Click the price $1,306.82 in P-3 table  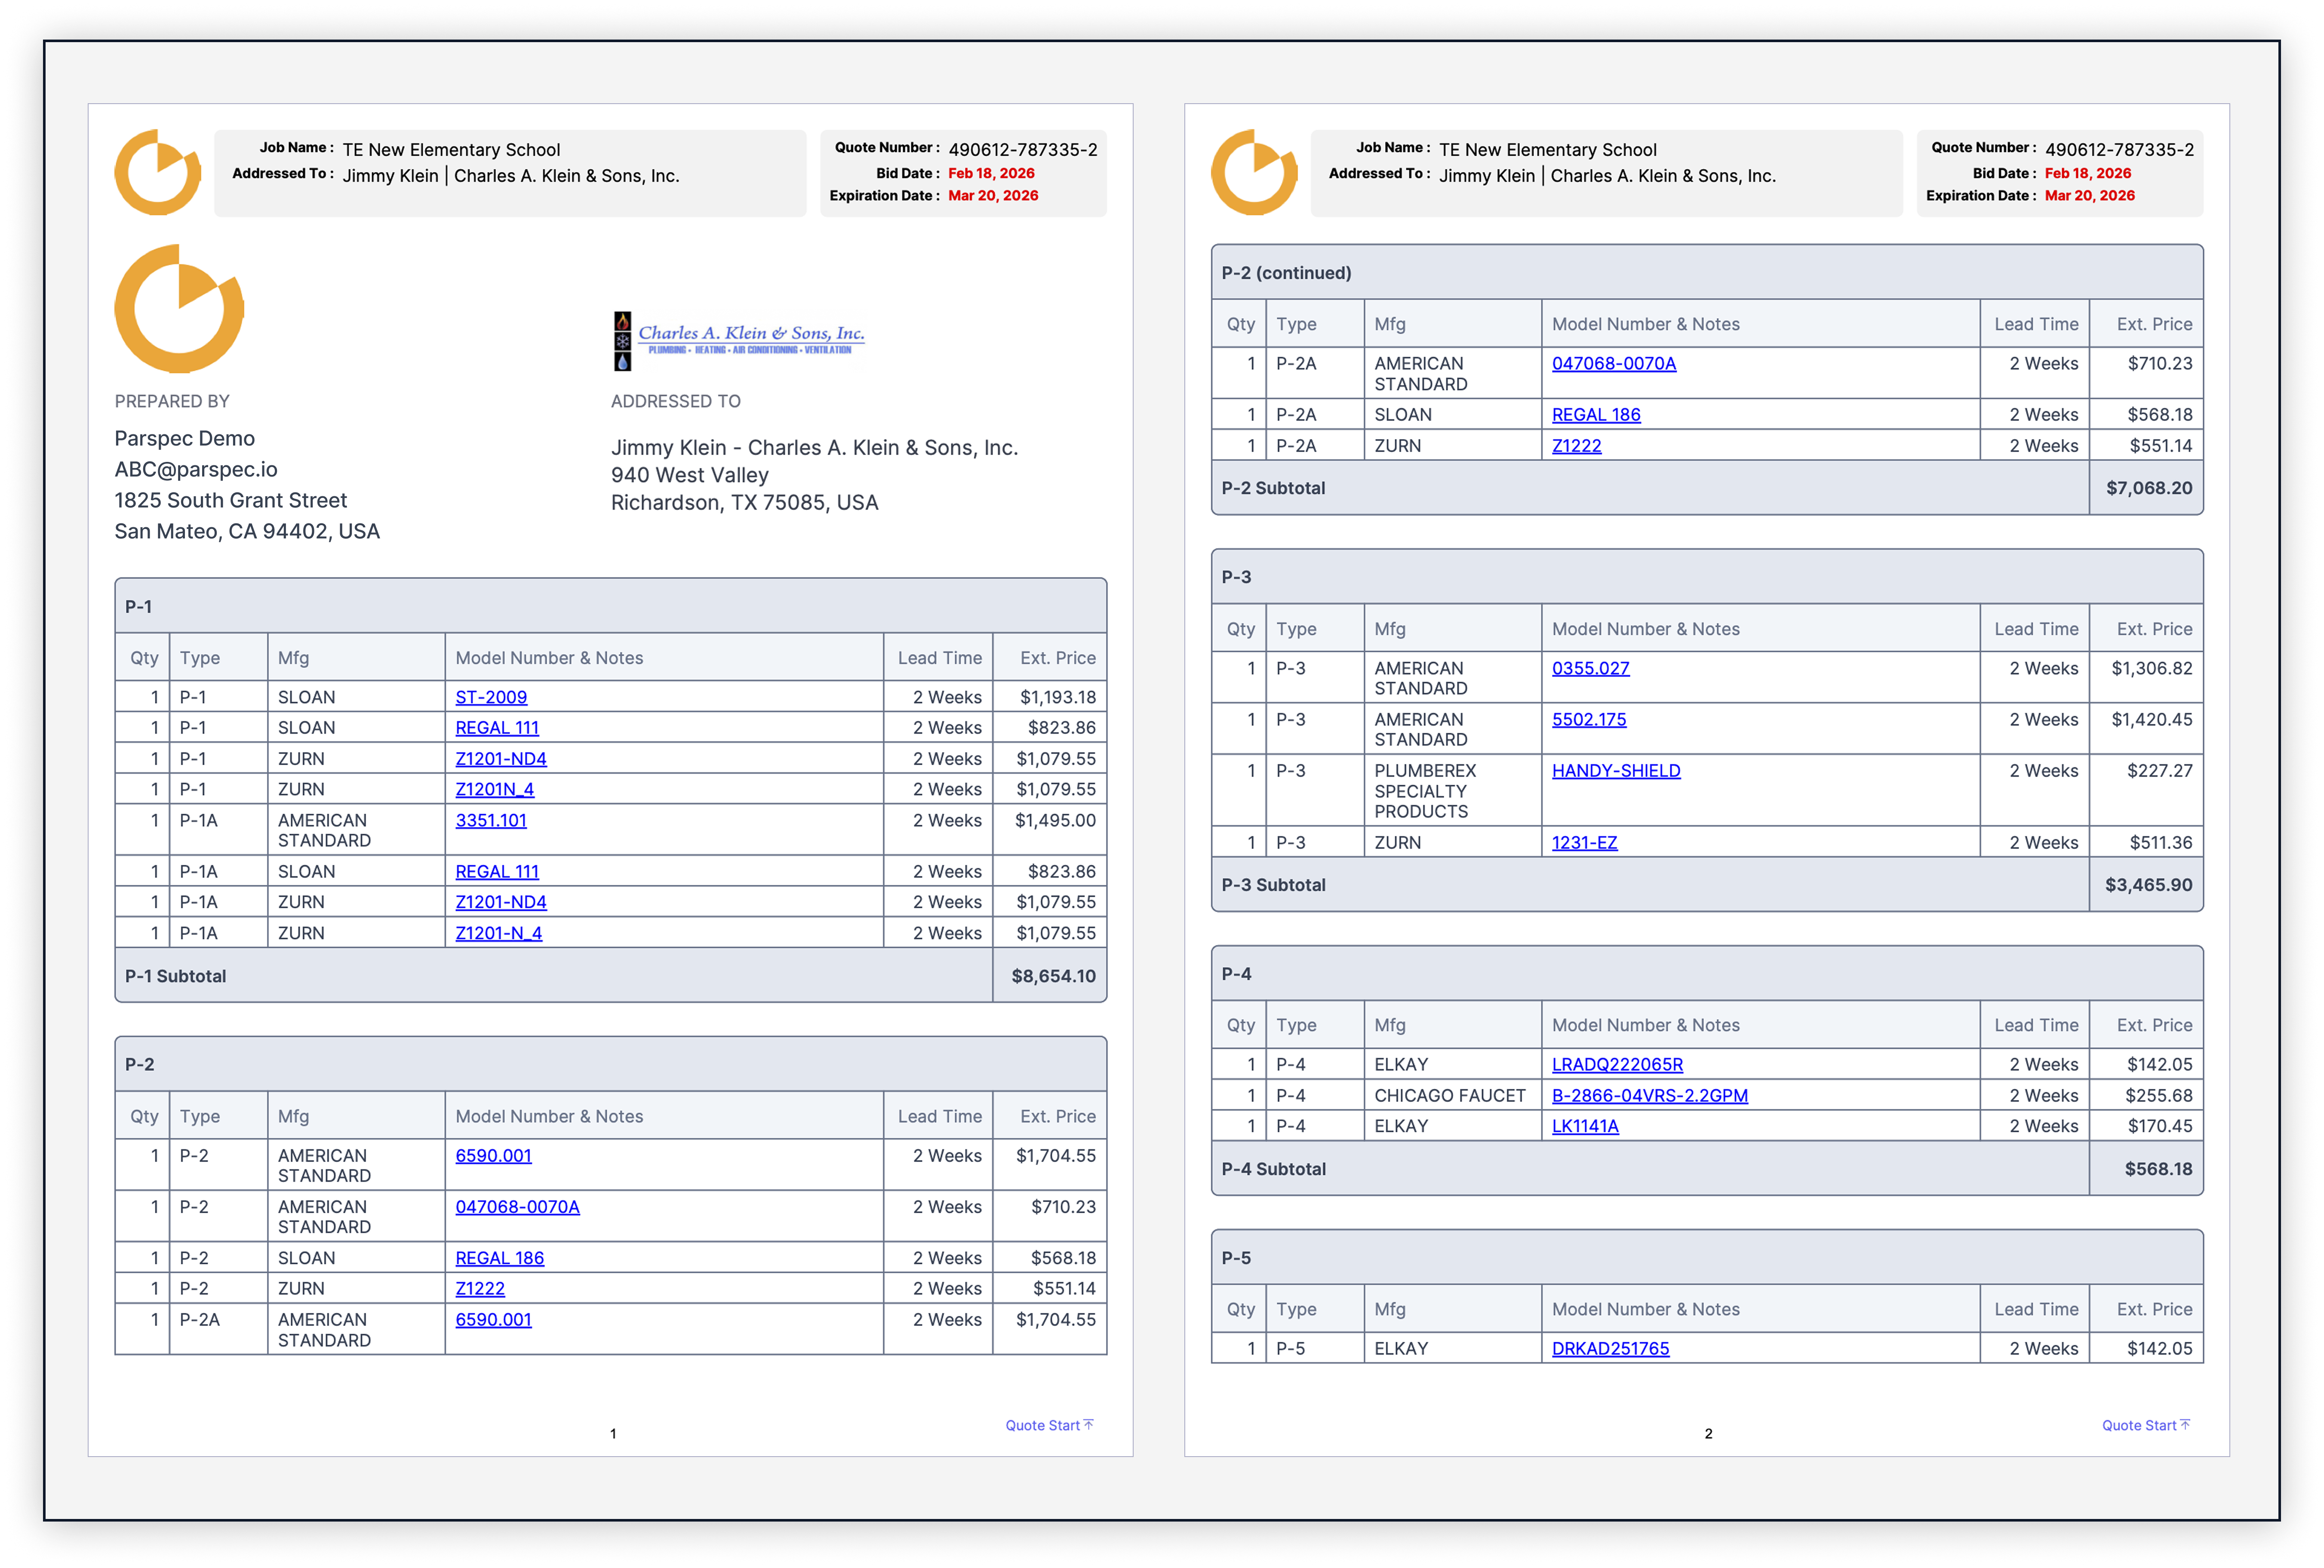(x=2152, y=669)
